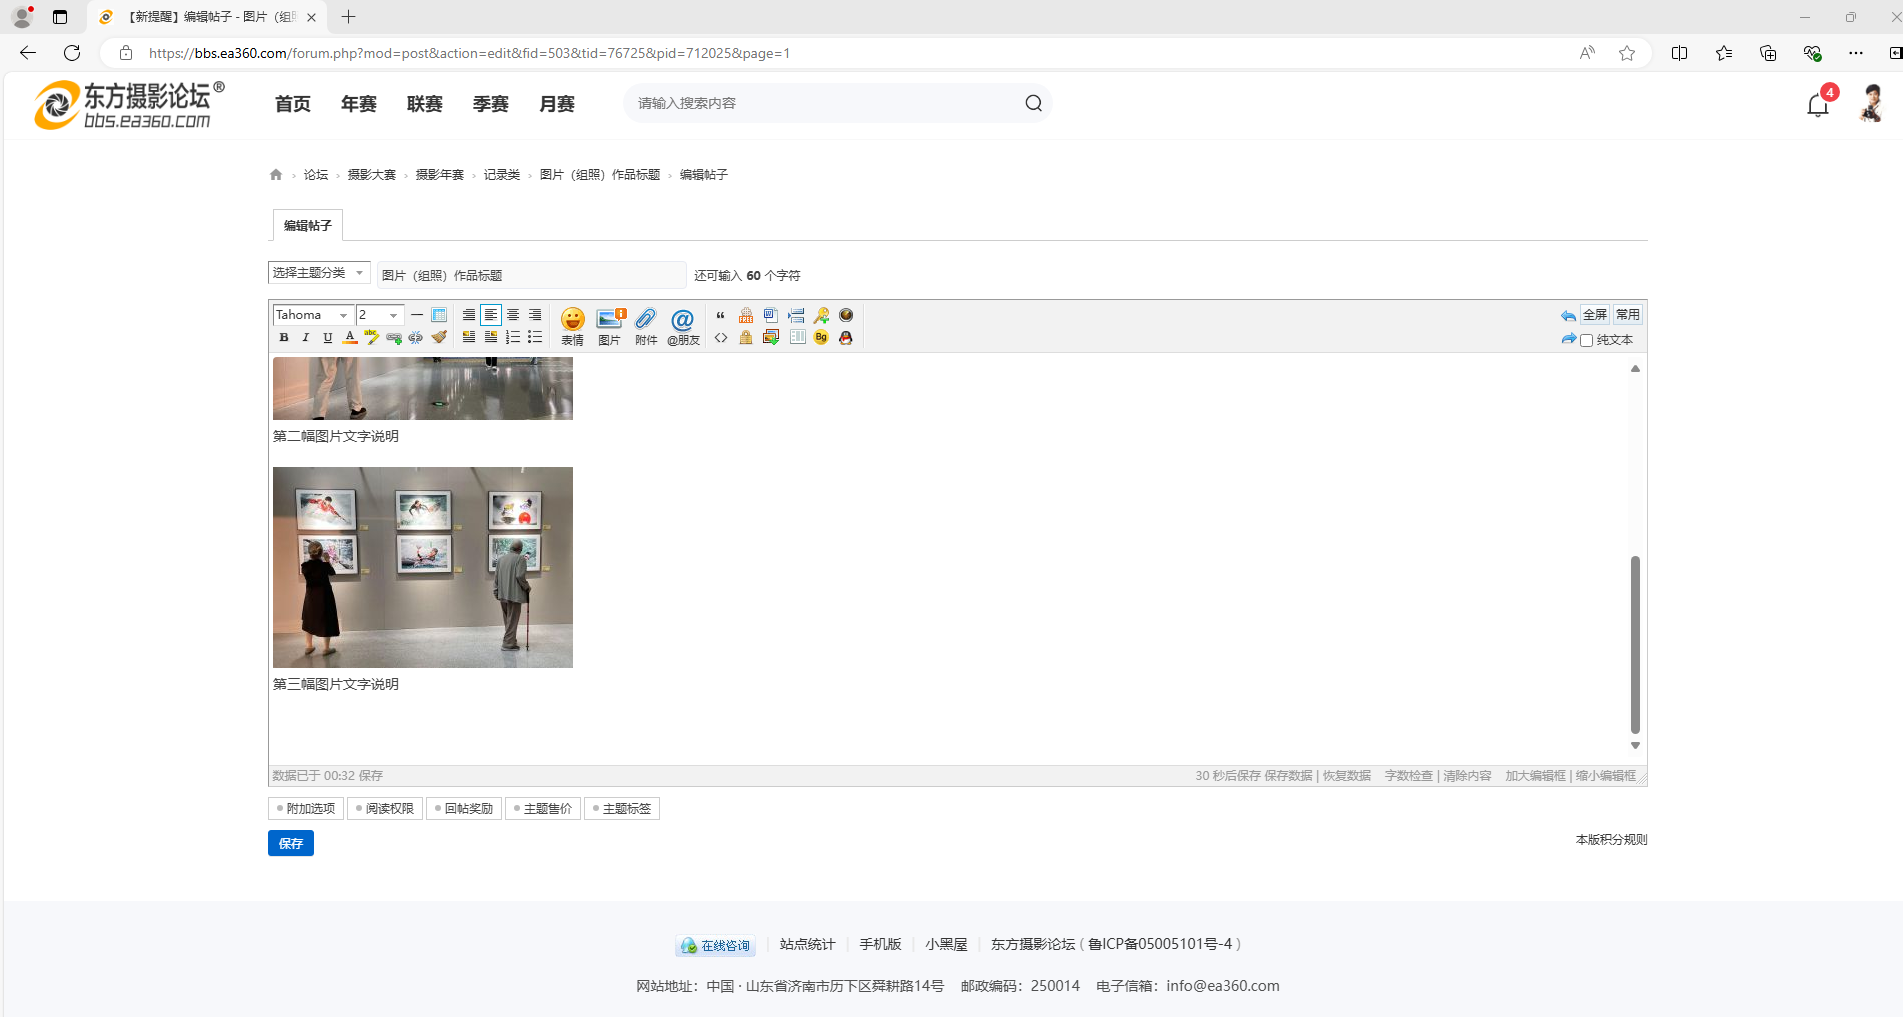Click the blue 保存 save button

coord(291,844)
